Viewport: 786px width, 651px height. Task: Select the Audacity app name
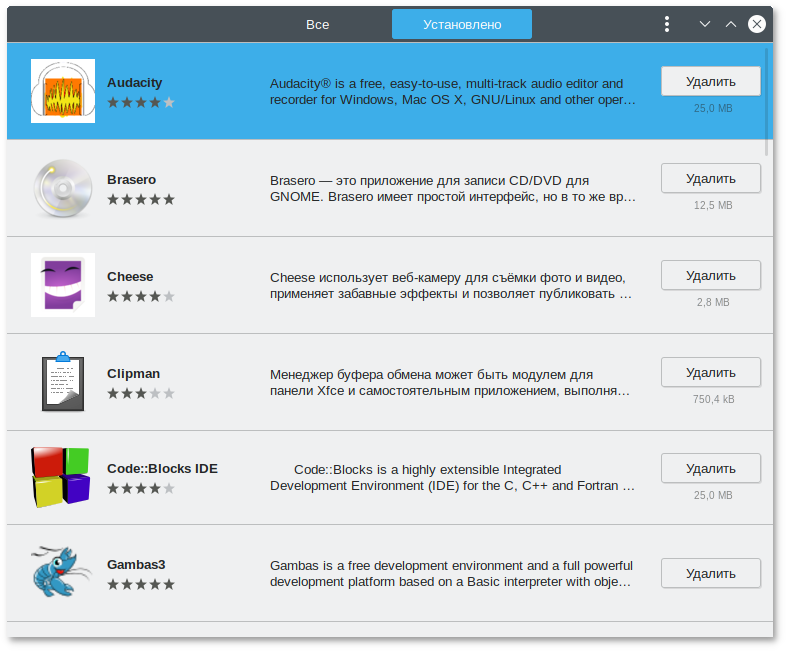(x=134, y=83)
